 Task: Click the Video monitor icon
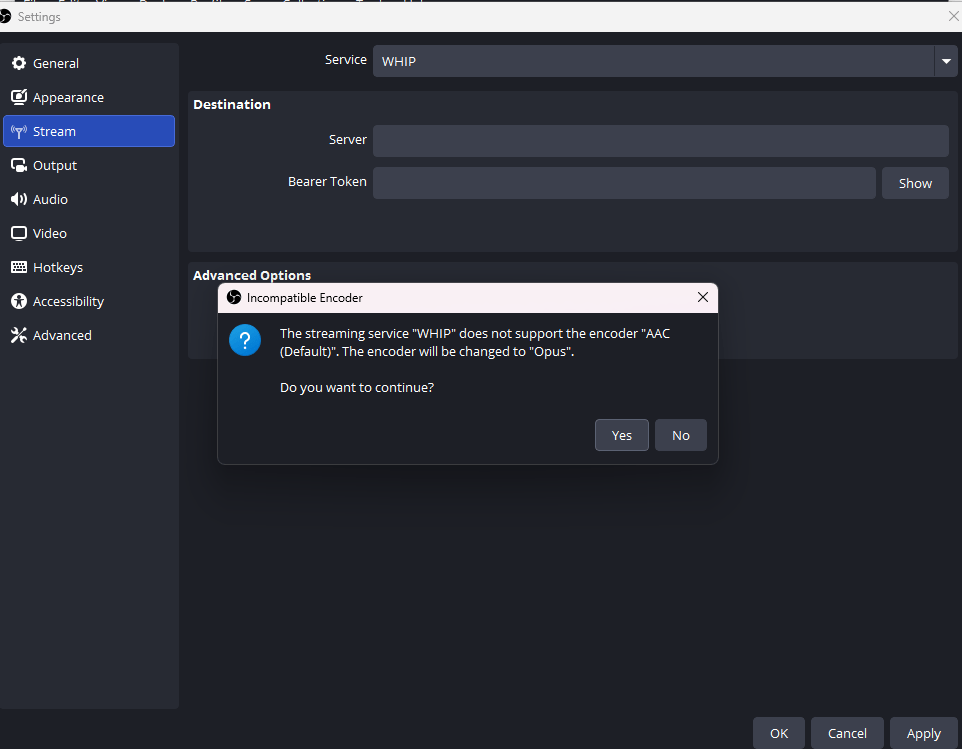[18, 233]
